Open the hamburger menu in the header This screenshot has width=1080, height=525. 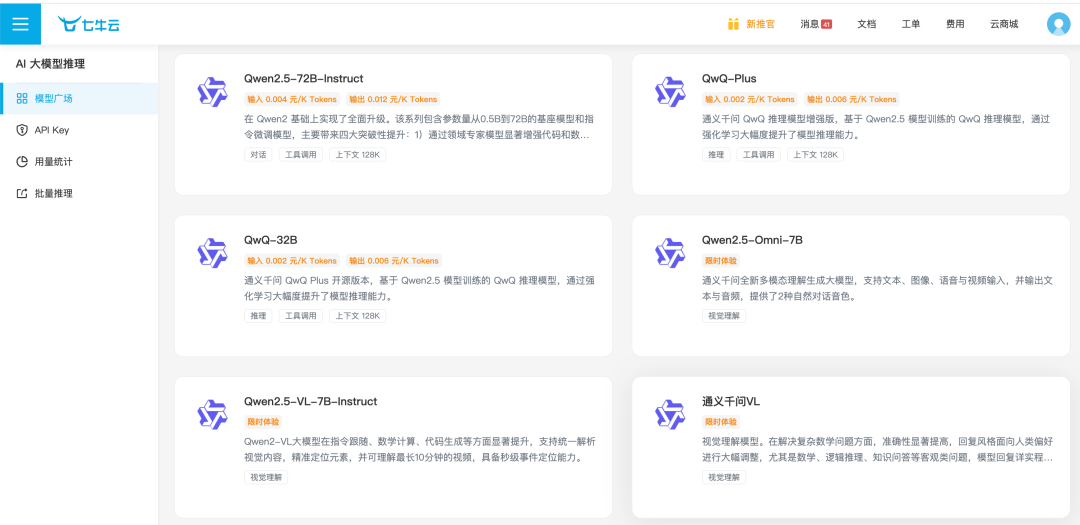pyautogui.click(x=21, y=23)
